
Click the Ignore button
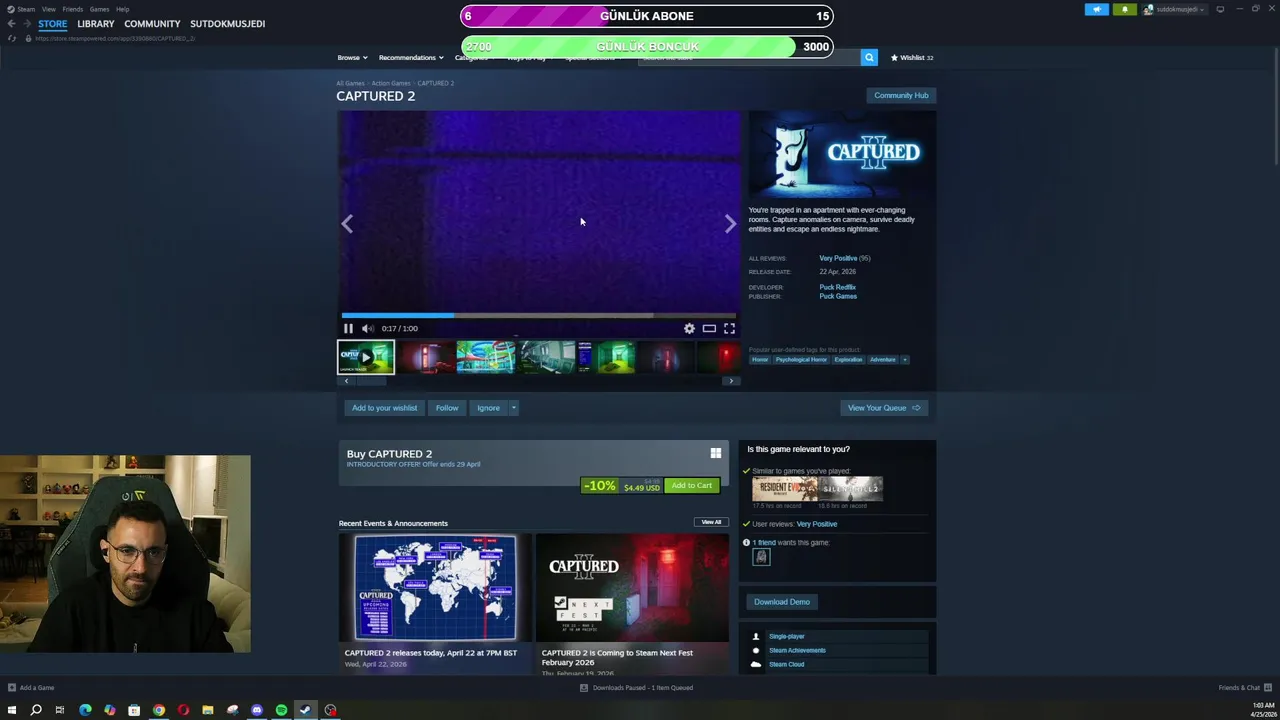click(488, 408)
